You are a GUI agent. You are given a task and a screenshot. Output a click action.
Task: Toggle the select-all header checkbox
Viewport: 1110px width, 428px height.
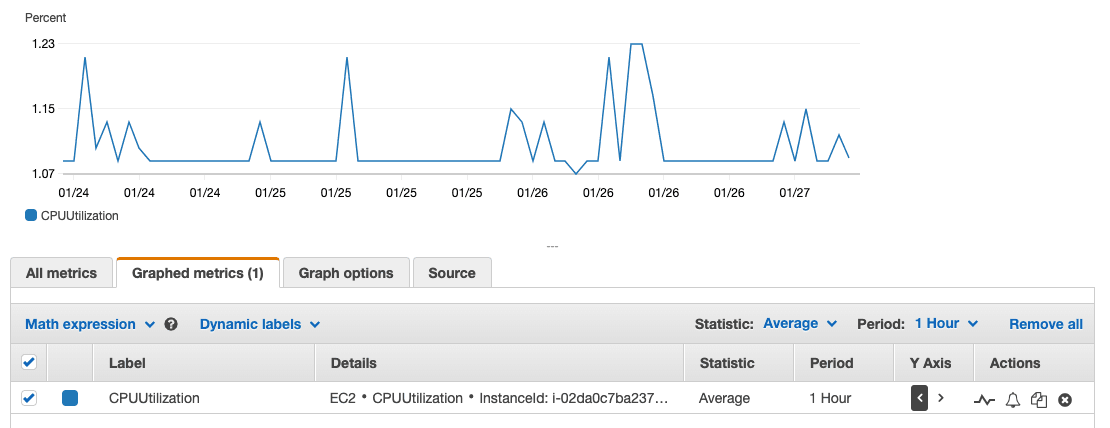29,362
